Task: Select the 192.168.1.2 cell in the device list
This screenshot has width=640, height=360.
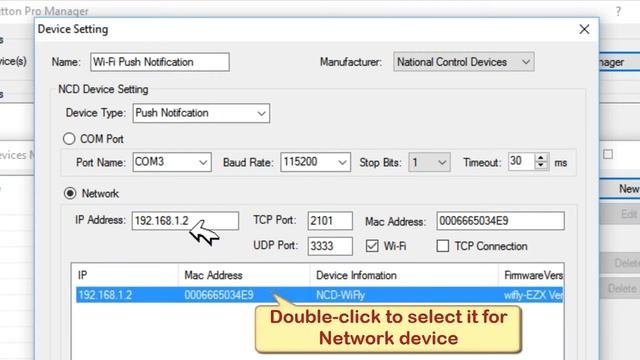Action: (x=105, y=295)
